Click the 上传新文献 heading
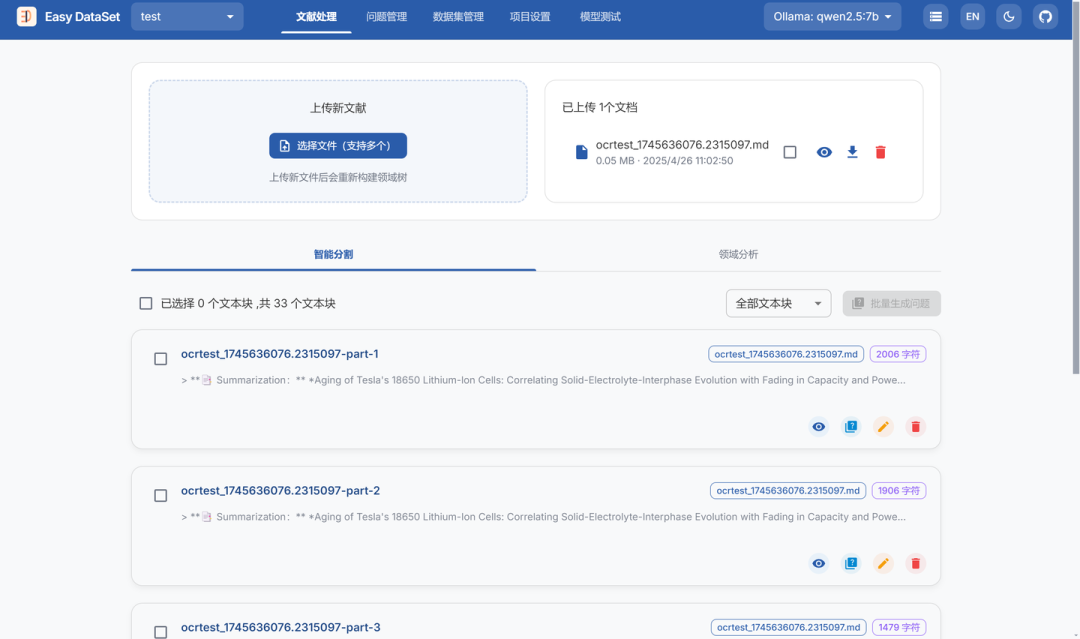Screen dimensions: 1080x639 pyautogui.click(x=338, y=108)
